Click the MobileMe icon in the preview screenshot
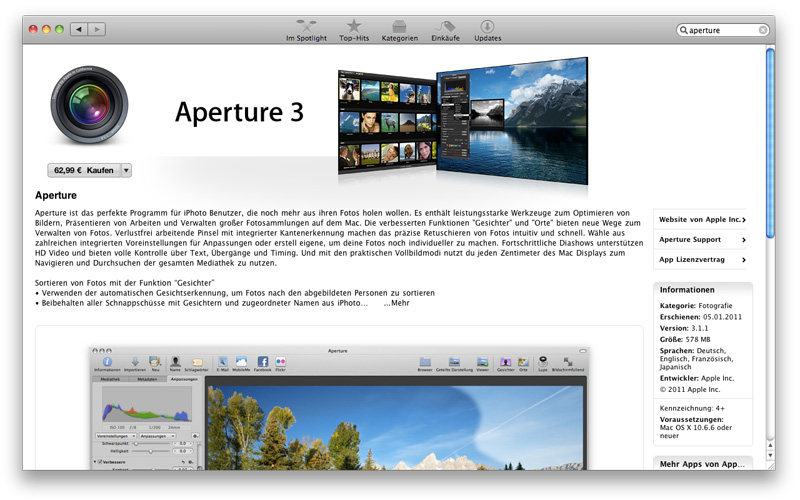The width and height of the screenshot is (800, 500). pos(241,364)
